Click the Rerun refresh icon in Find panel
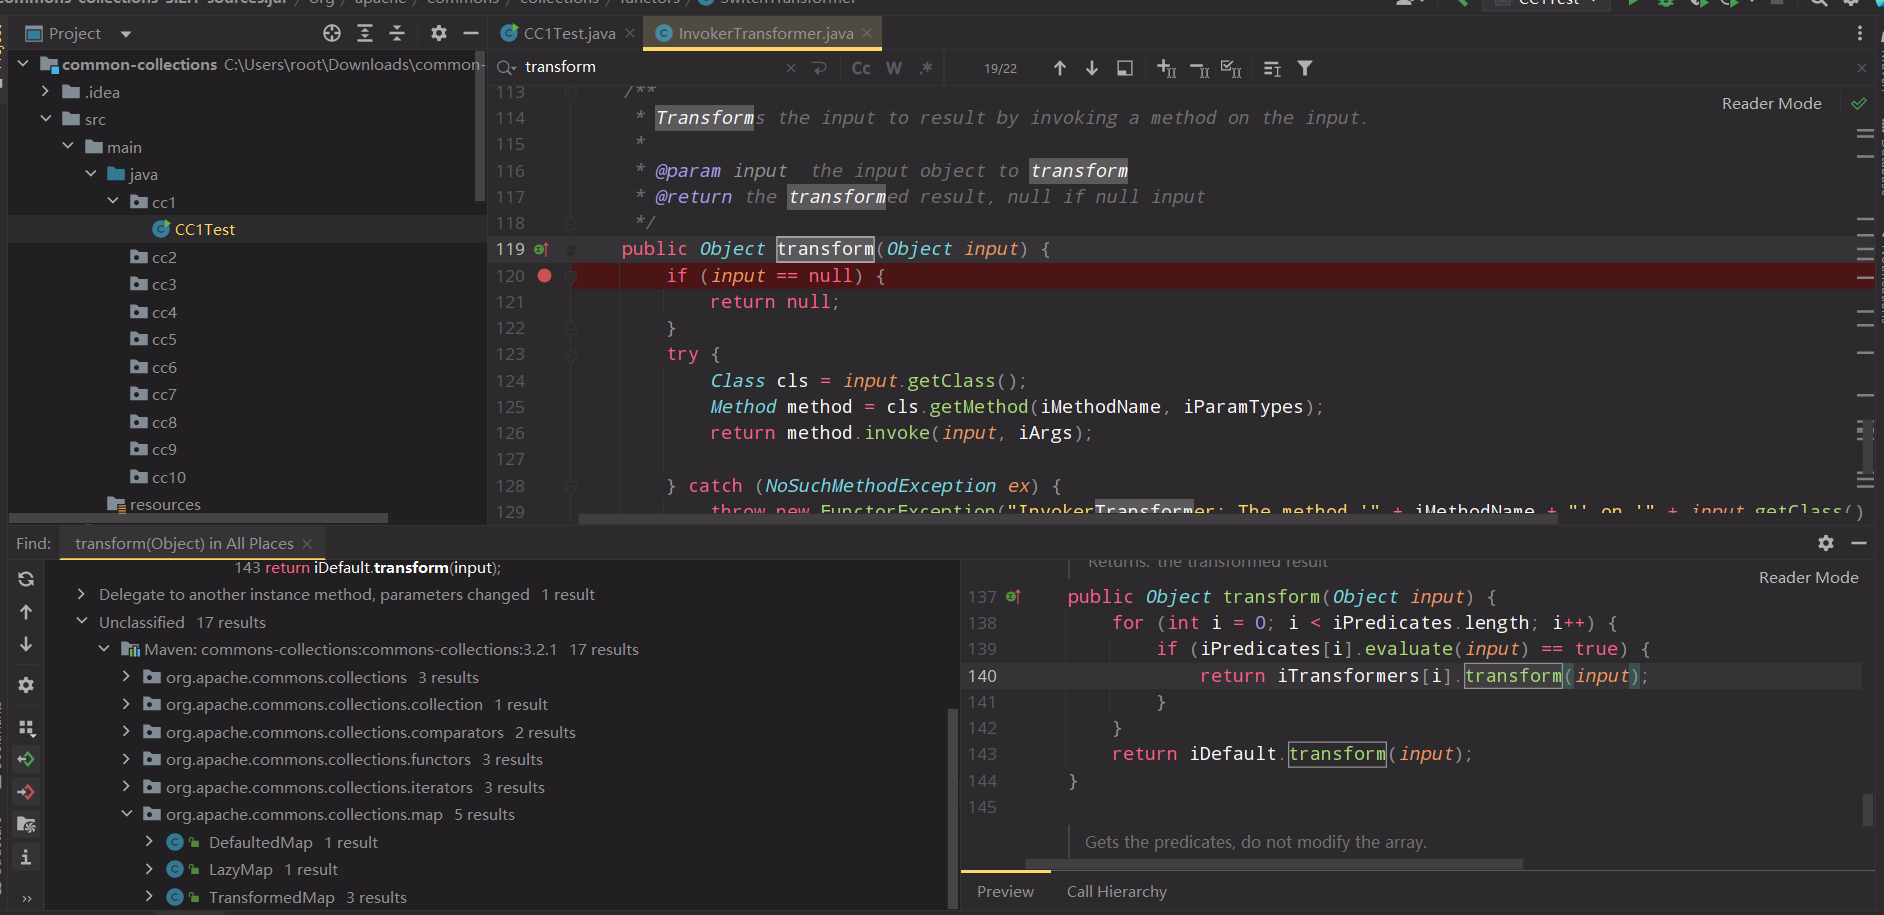Viewport: 1884px width, 915px height. [26, 579]
